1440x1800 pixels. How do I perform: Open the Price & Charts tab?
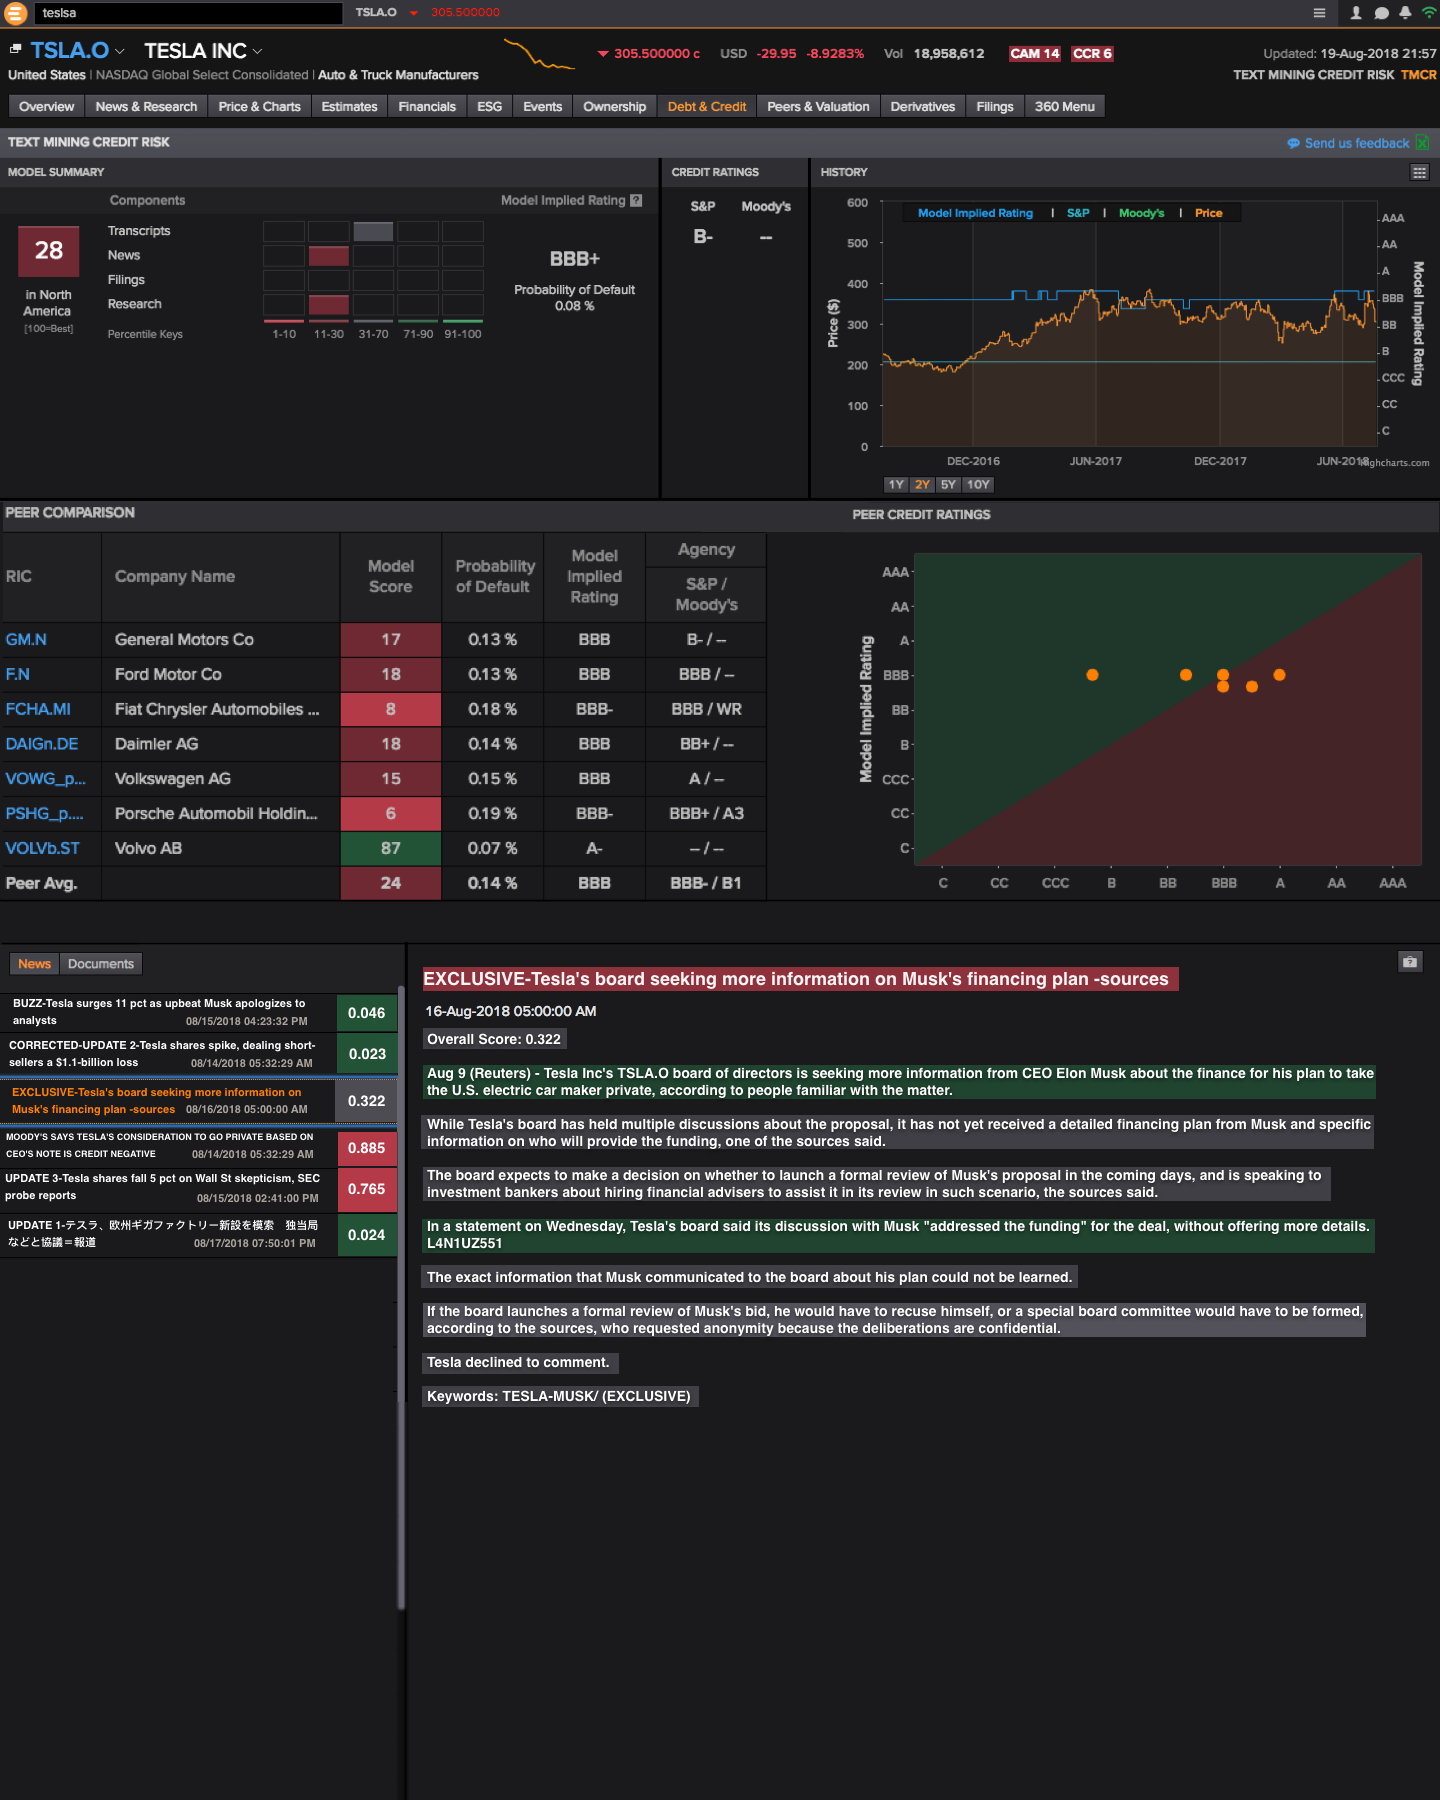[259, 107]
